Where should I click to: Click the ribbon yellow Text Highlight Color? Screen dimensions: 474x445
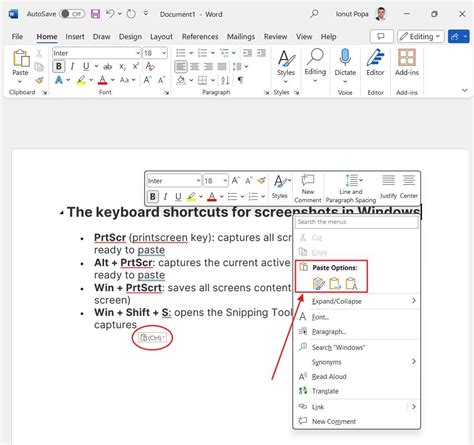(x=81, y=80)
